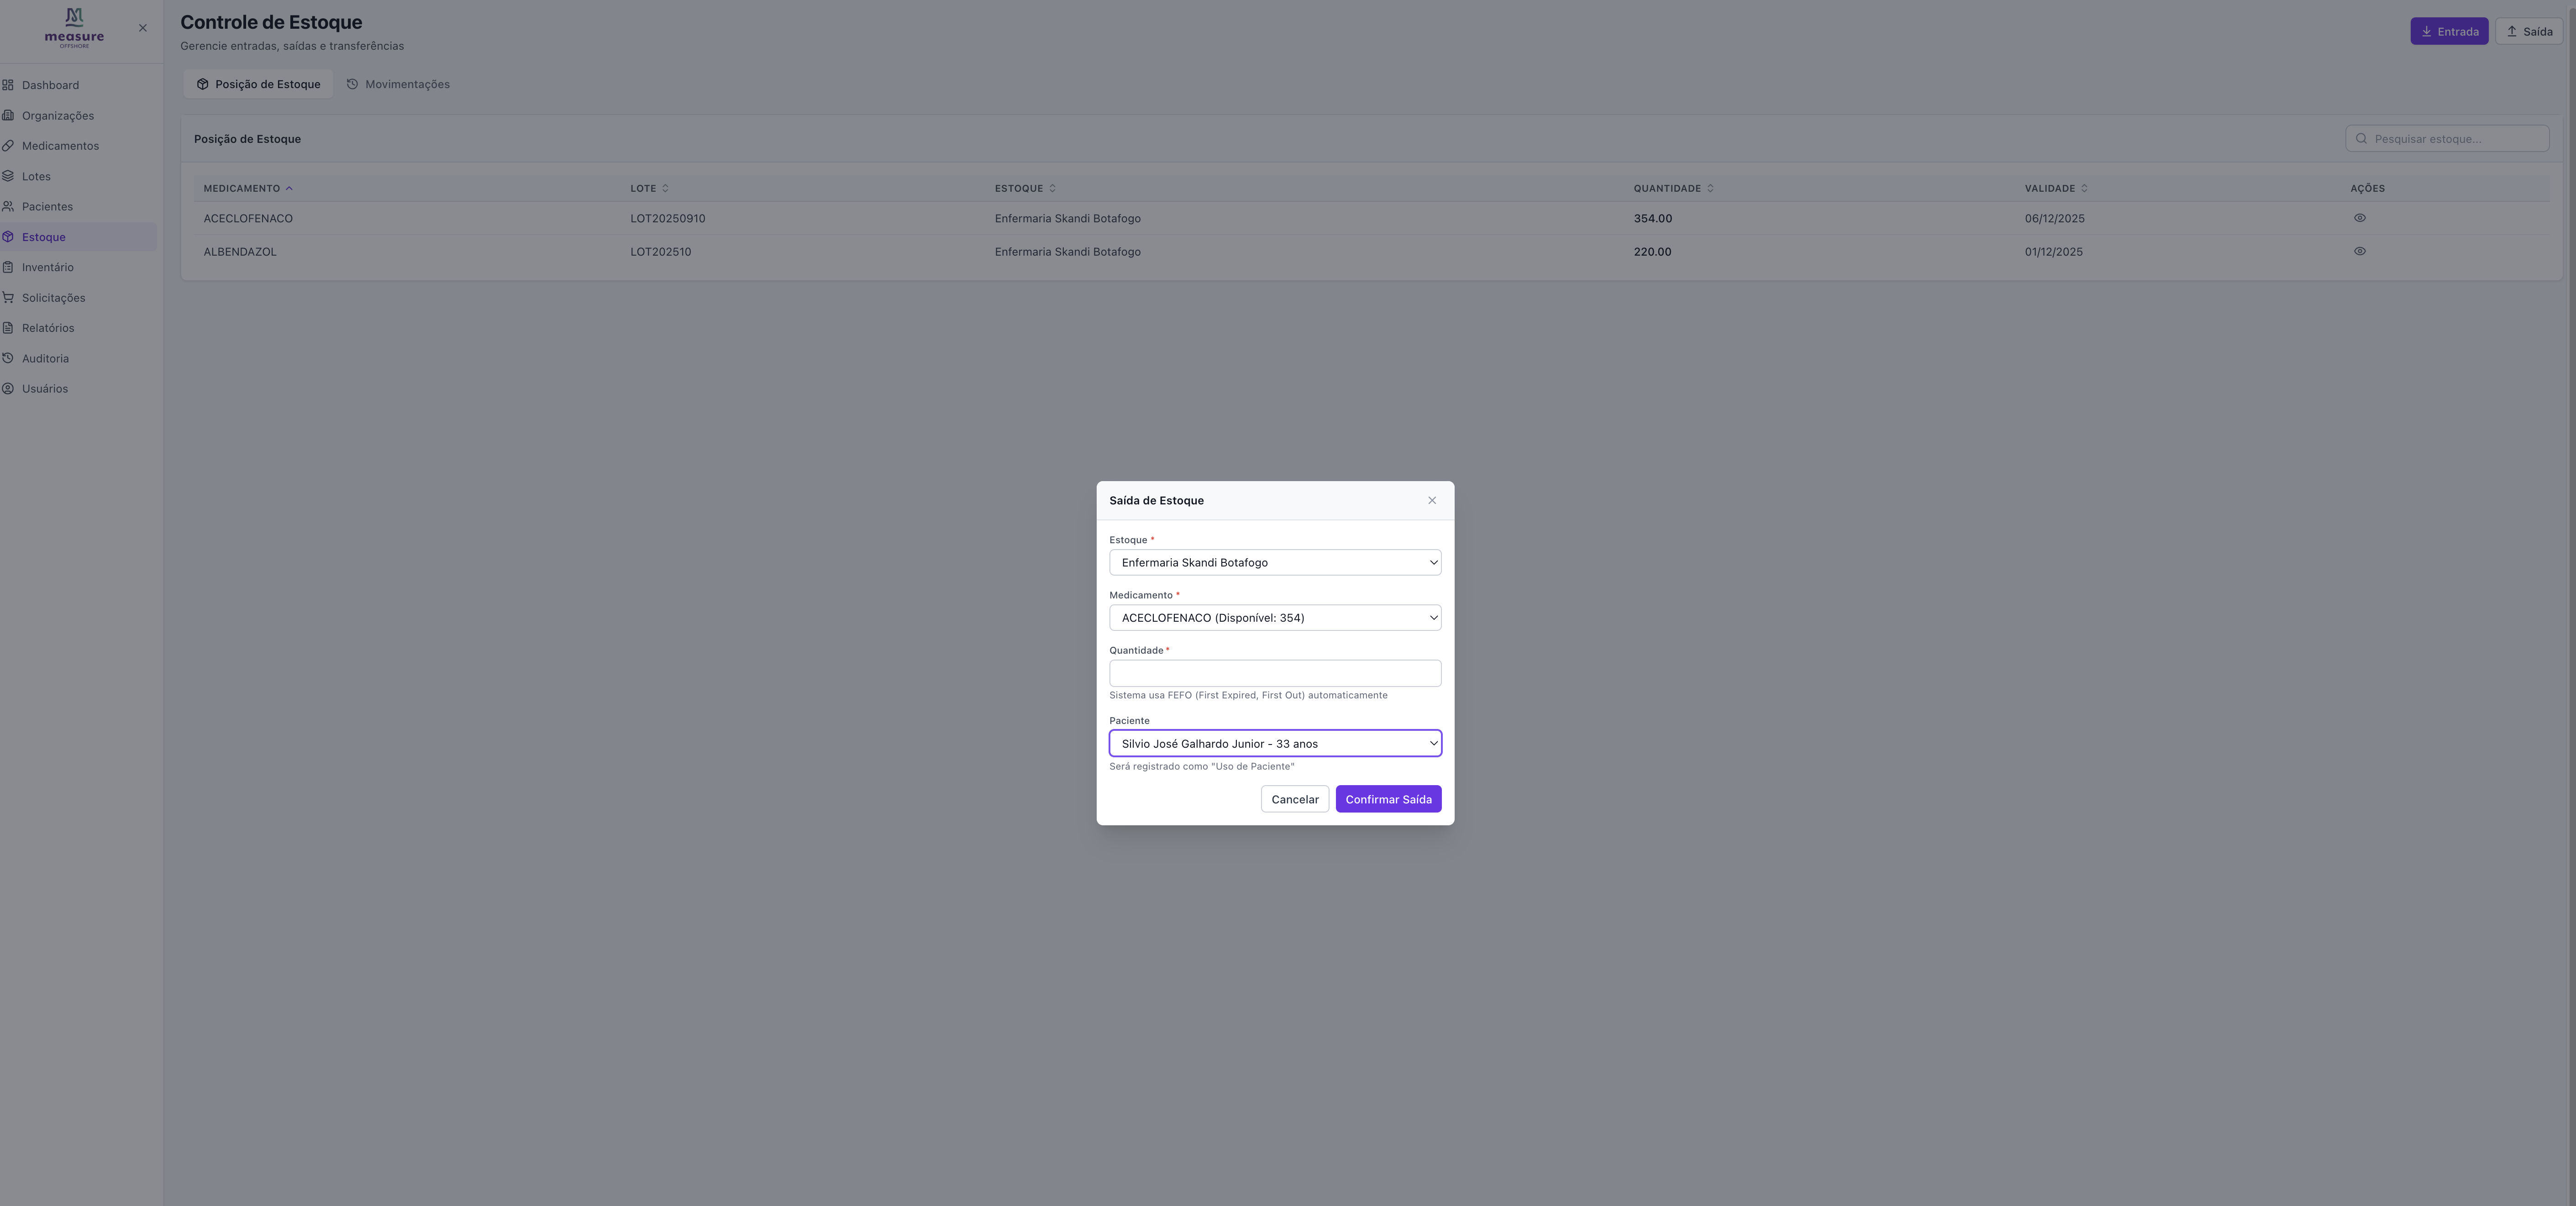Viewport: 2576px width, 1206px height.
Task: Click the Dashboard sidebar icon
Action: tap(8, 85)
